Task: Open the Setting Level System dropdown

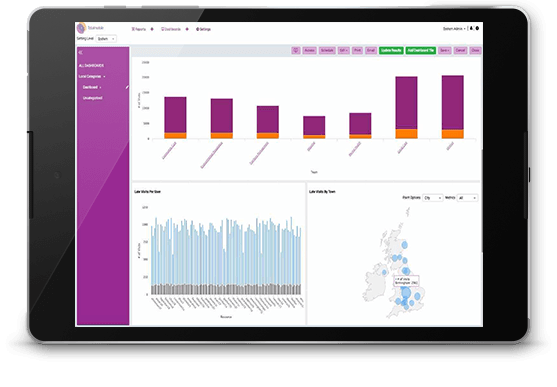Action: (x=106, y=39)
